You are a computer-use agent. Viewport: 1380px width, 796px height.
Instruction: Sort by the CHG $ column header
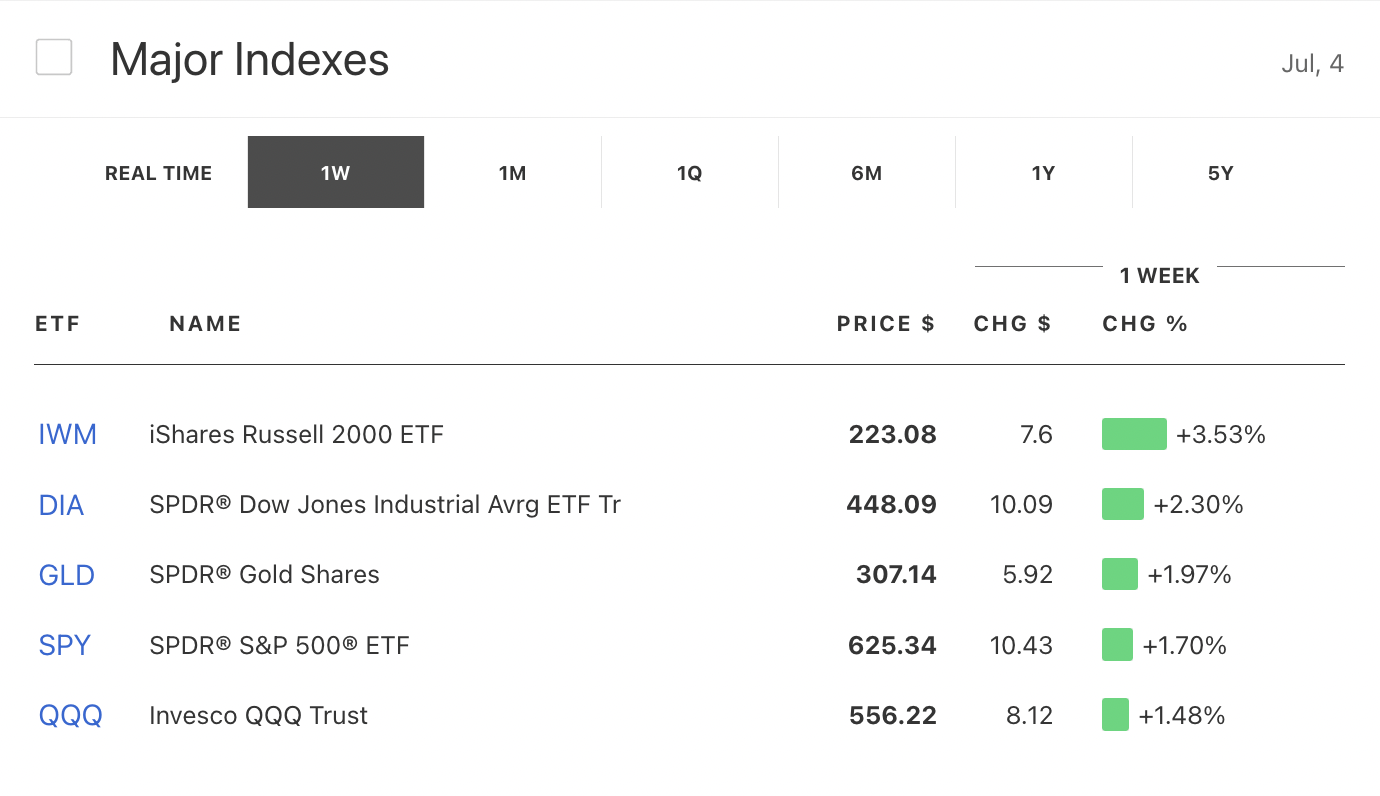[x=1012, y=324]
